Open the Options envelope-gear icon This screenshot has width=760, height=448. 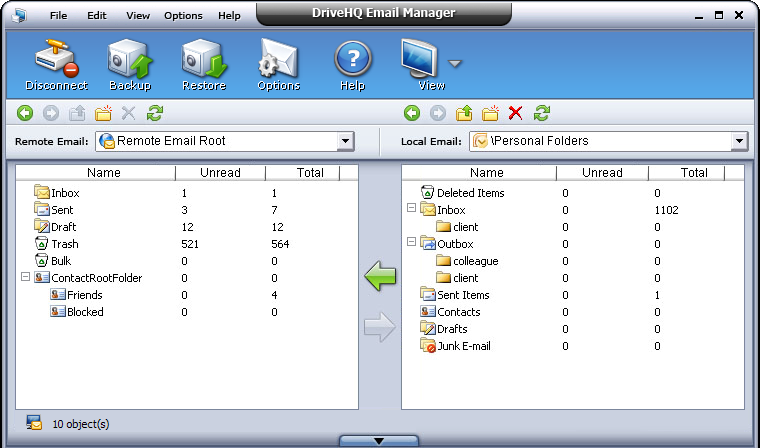278,62
